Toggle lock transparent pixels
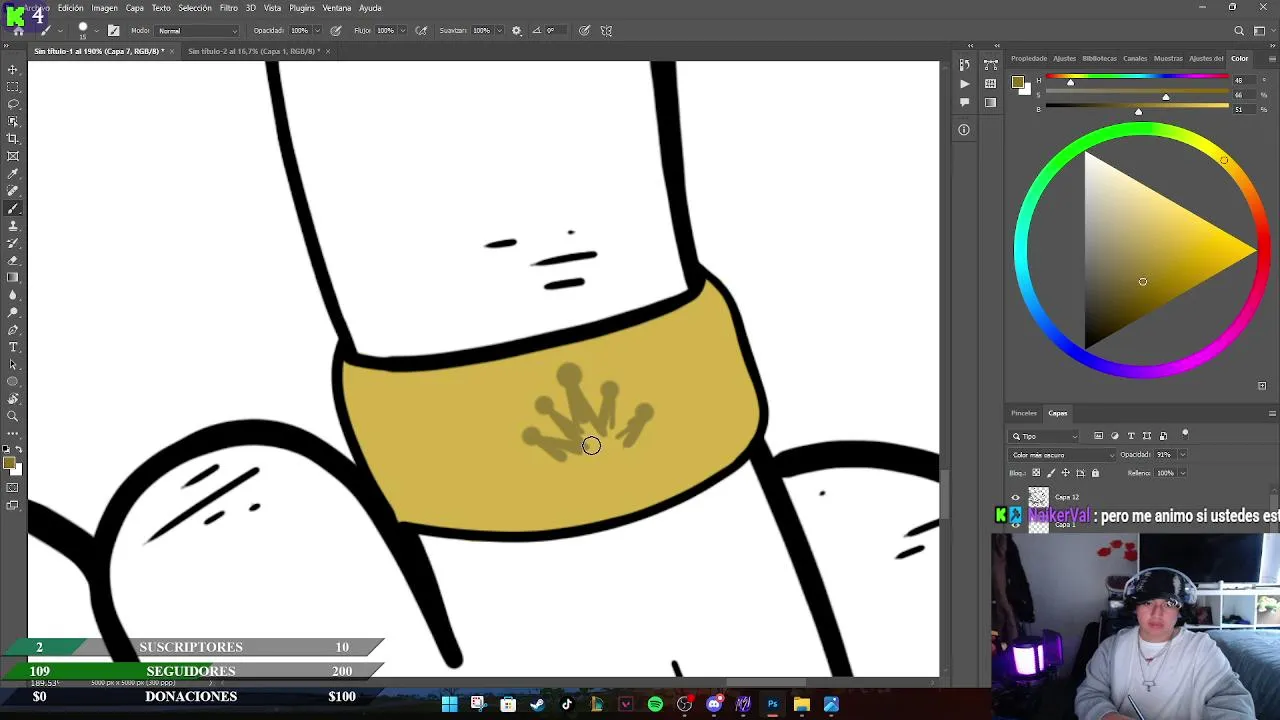The height and width of the screenshot is (720, 1280). click(1035, 473)
